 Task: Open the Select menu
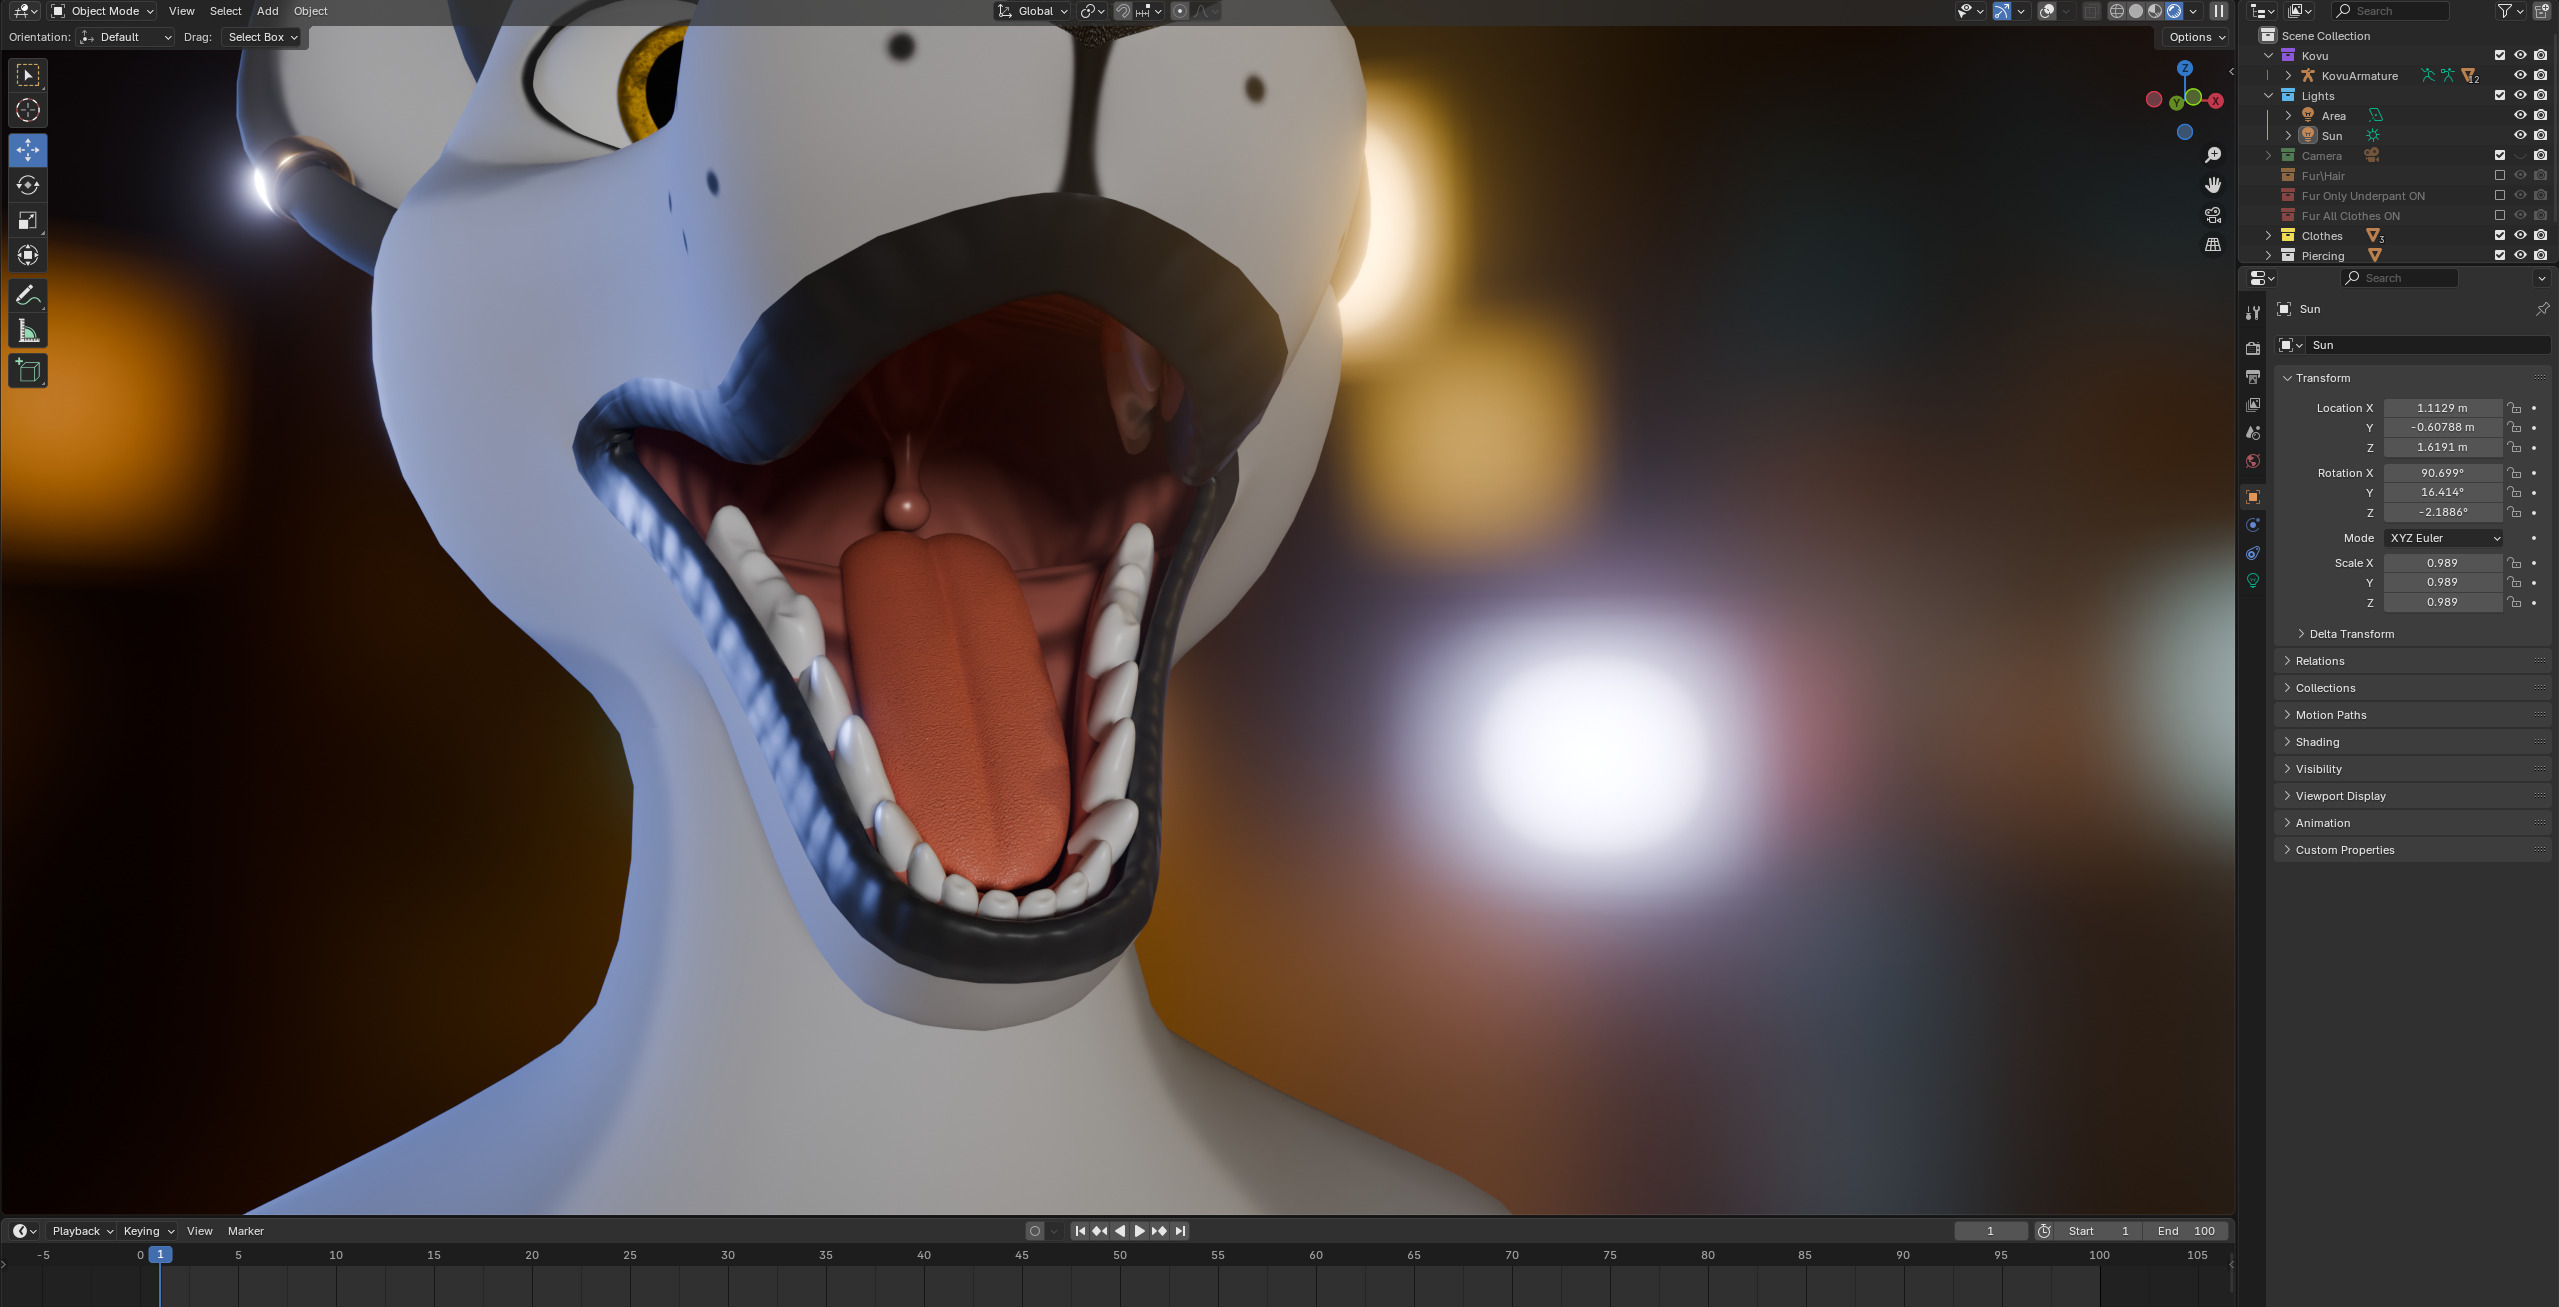click(x=225, y=11)
